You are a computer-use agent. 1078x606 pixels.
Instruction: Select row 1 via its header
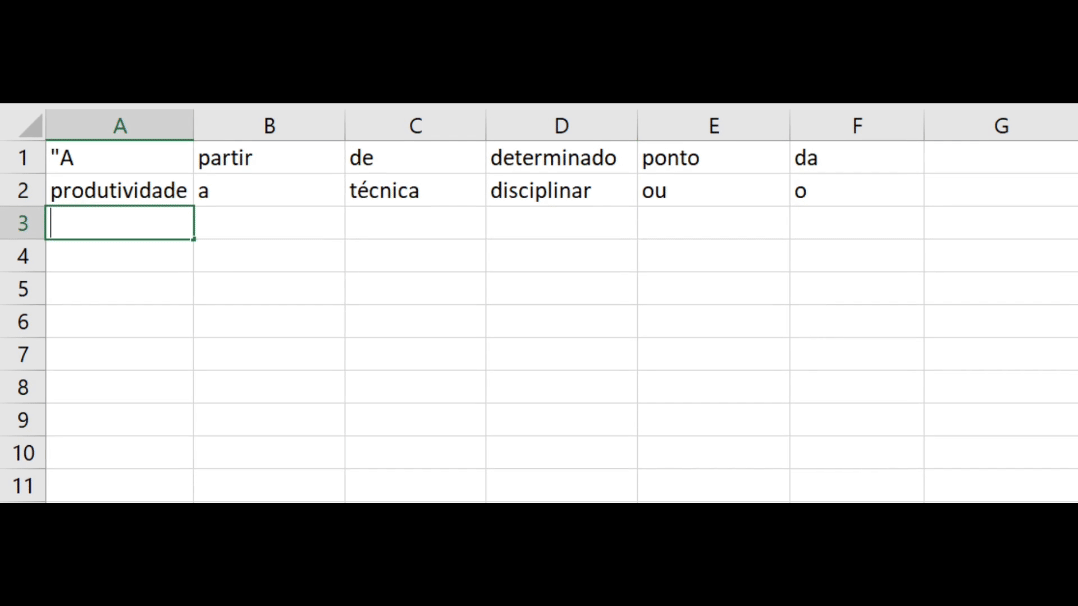pos(23,158)
